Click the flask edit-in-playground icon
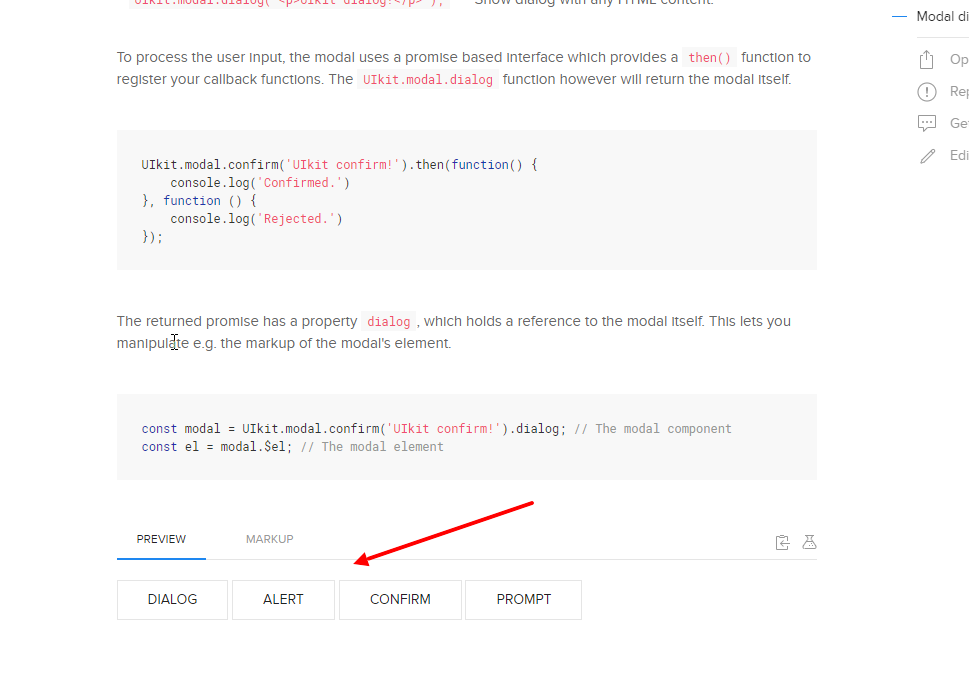The height and width of the screenshot is (682, 969). (x=809, y=542)
